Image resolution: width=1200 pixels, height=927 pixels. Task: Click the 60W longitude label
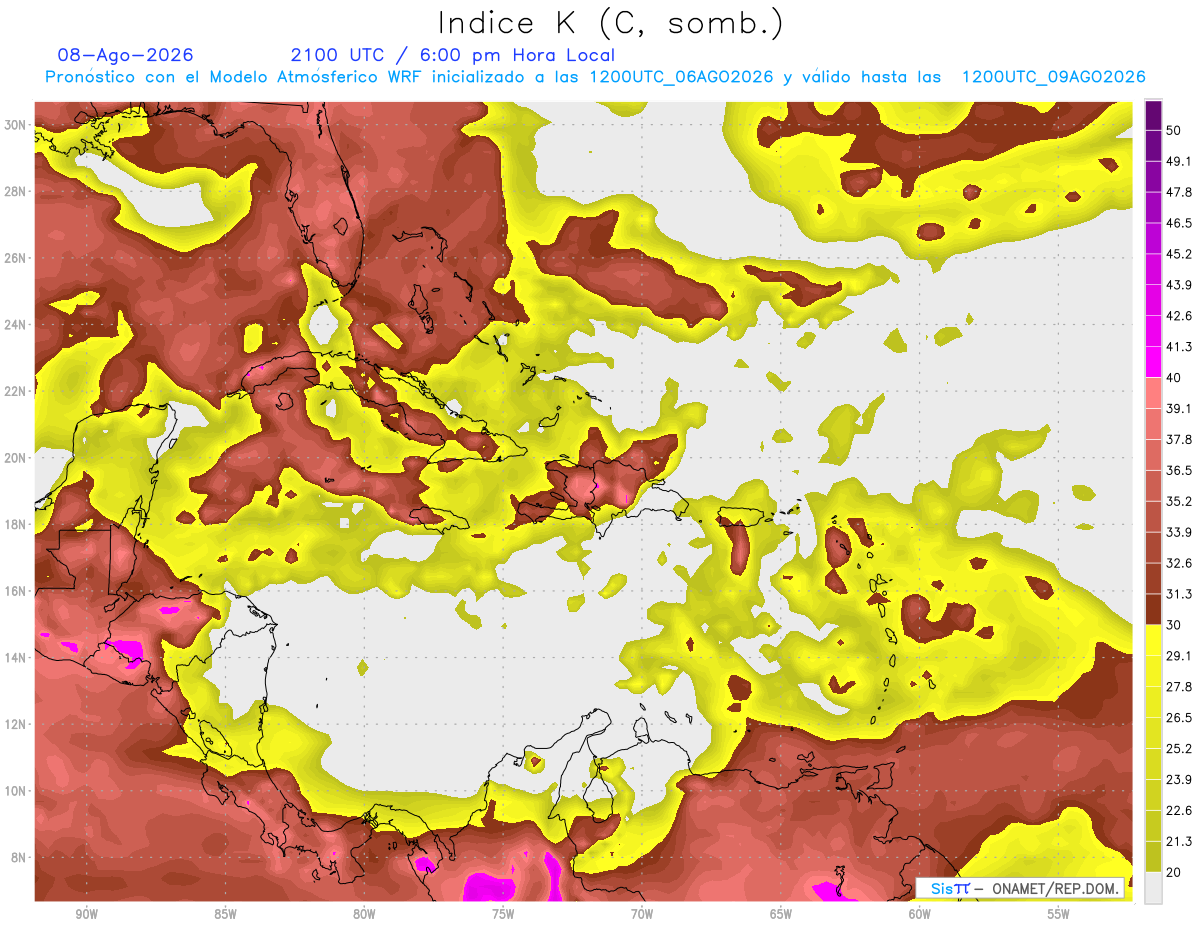(920, 914)
